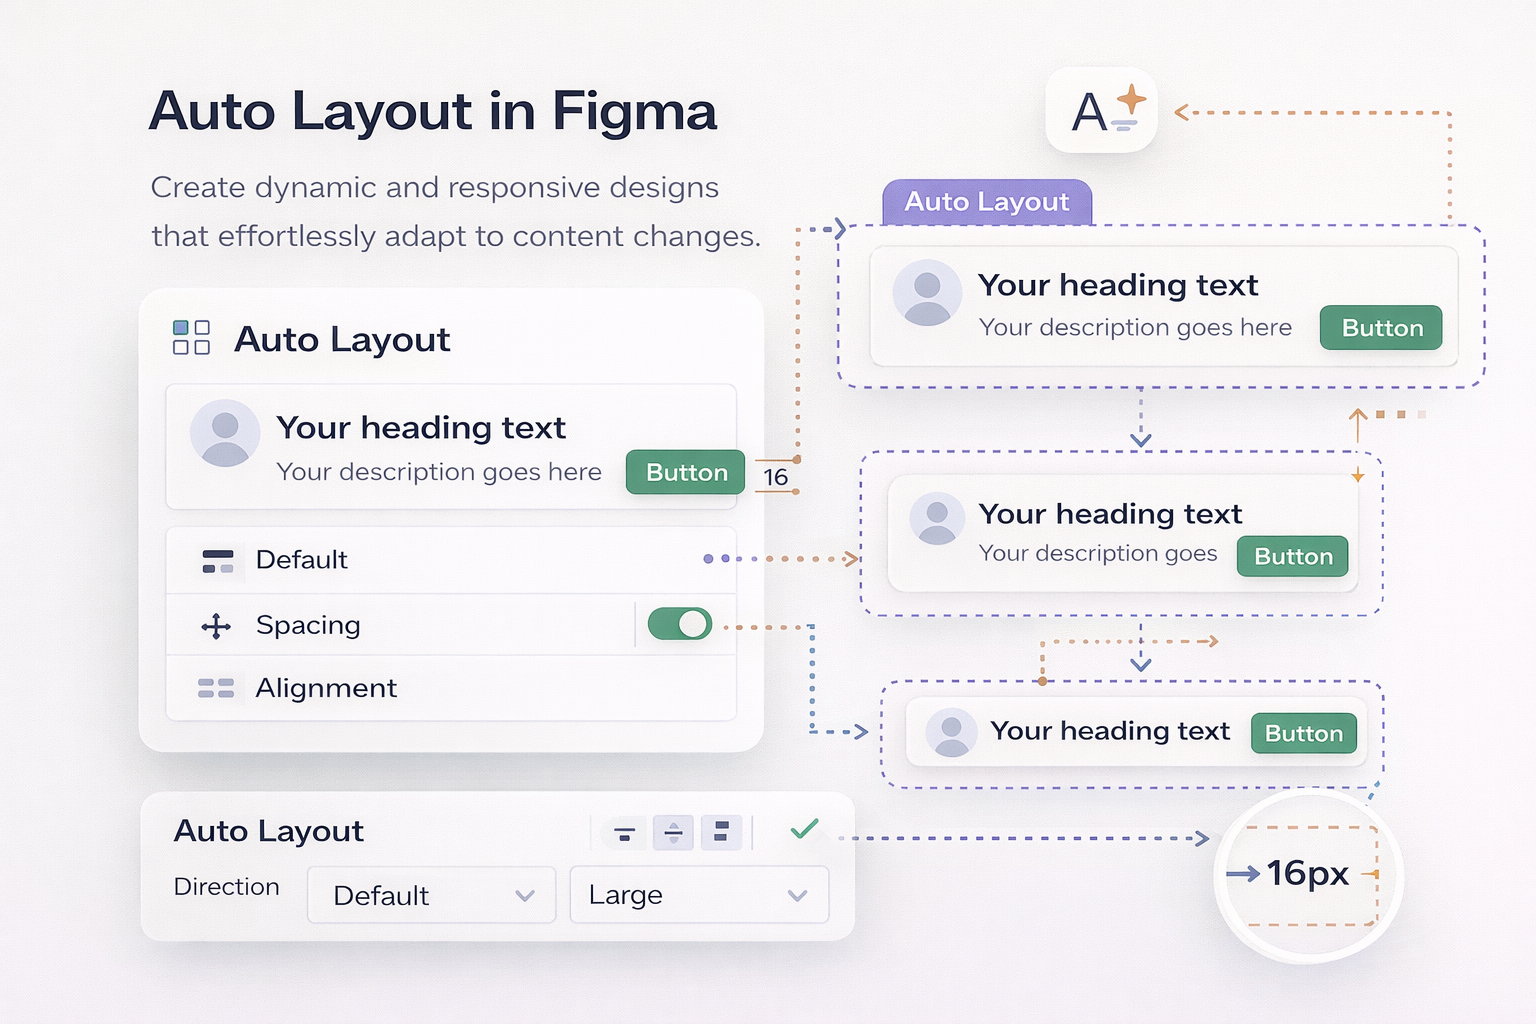Click the Auto Layout in Figma title
The width and height of the screenshot is (1536, 1024).
click(x=433, y=111)
